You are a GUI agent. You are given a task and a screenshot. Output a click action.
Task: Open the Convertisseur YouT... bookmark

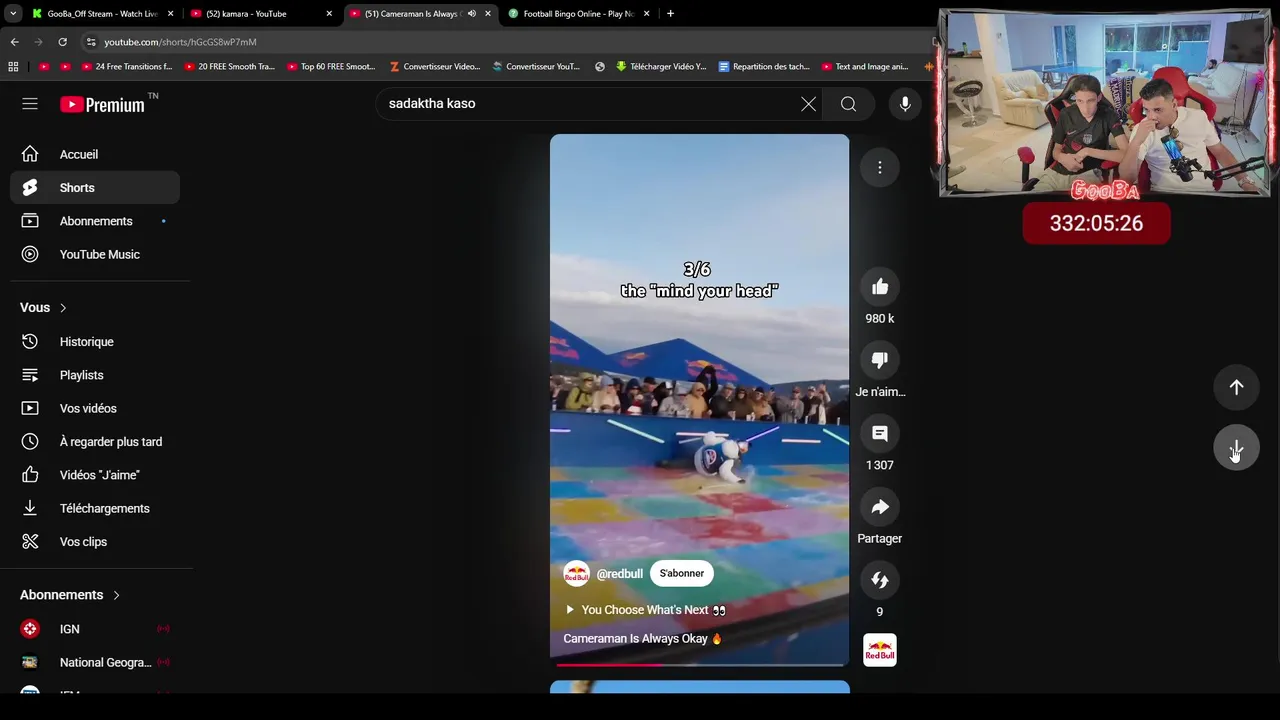coord(536,67)
